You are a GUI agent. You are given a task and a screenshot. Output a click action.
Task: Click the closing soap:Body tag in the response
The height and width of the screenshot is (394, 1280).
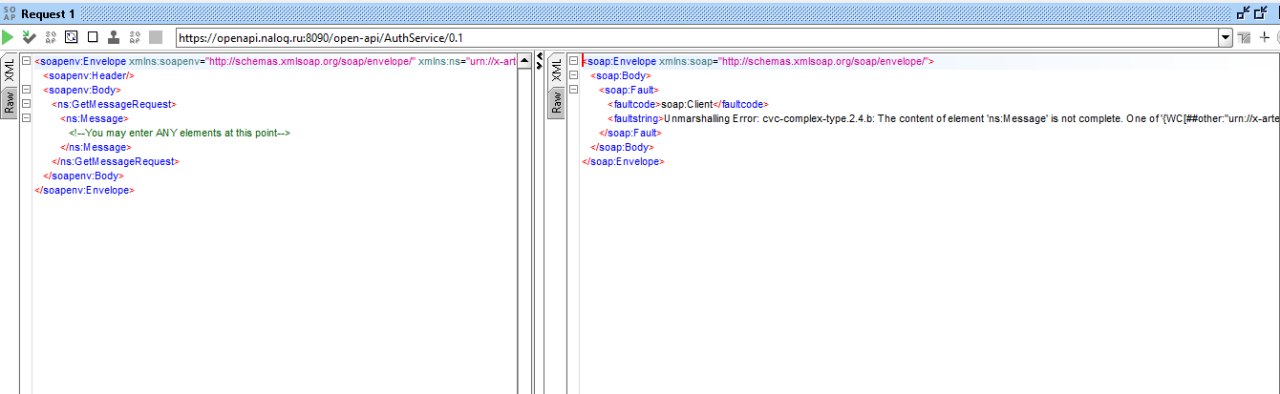pos(622,147)
